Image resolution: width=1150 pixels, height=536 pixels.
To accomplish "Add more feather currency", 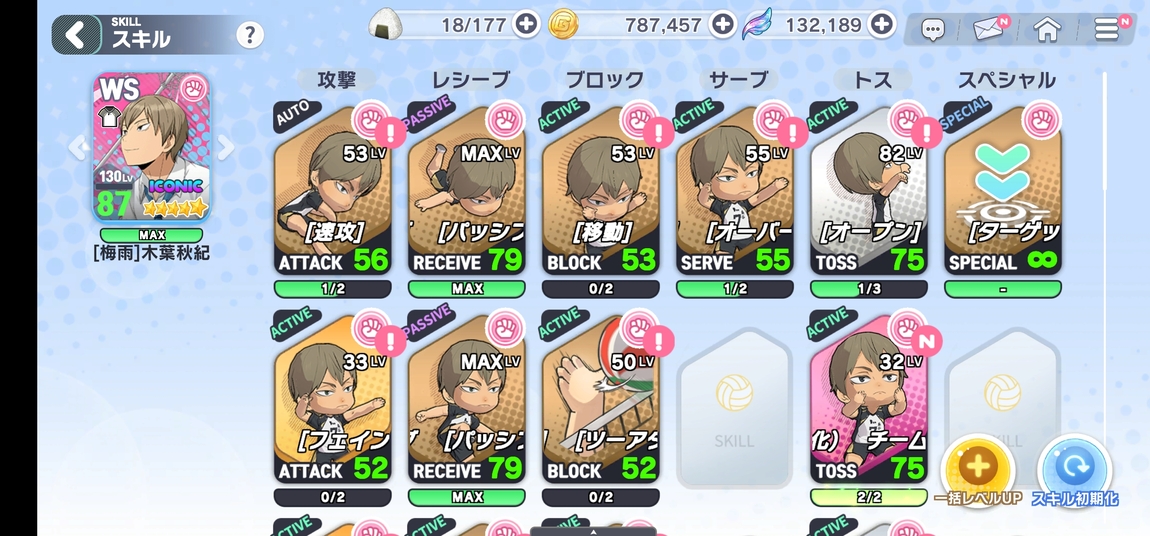I will pyautogui.click(x=882, y=25).
